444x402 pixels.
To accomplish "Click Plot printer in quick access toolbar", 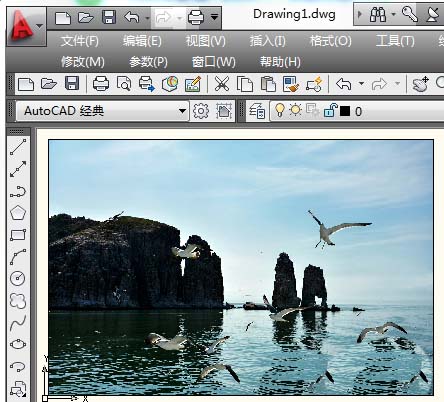I will 196,17.
